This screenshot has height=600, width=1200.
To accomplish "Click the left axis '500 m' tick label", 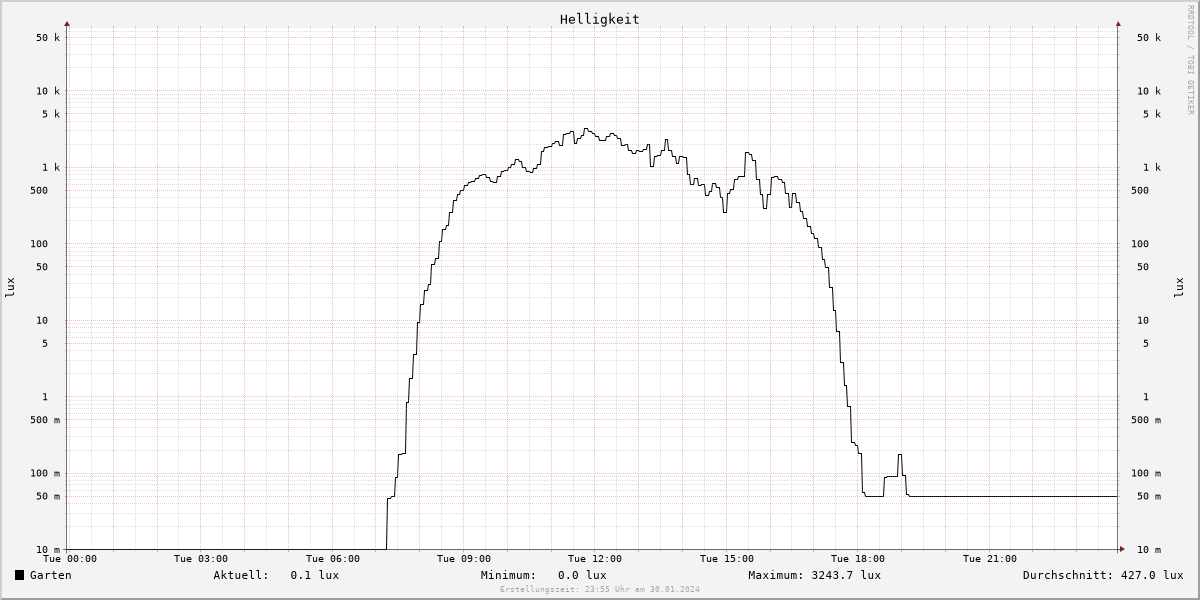I will pyautogui.click(x=44, y=420).
